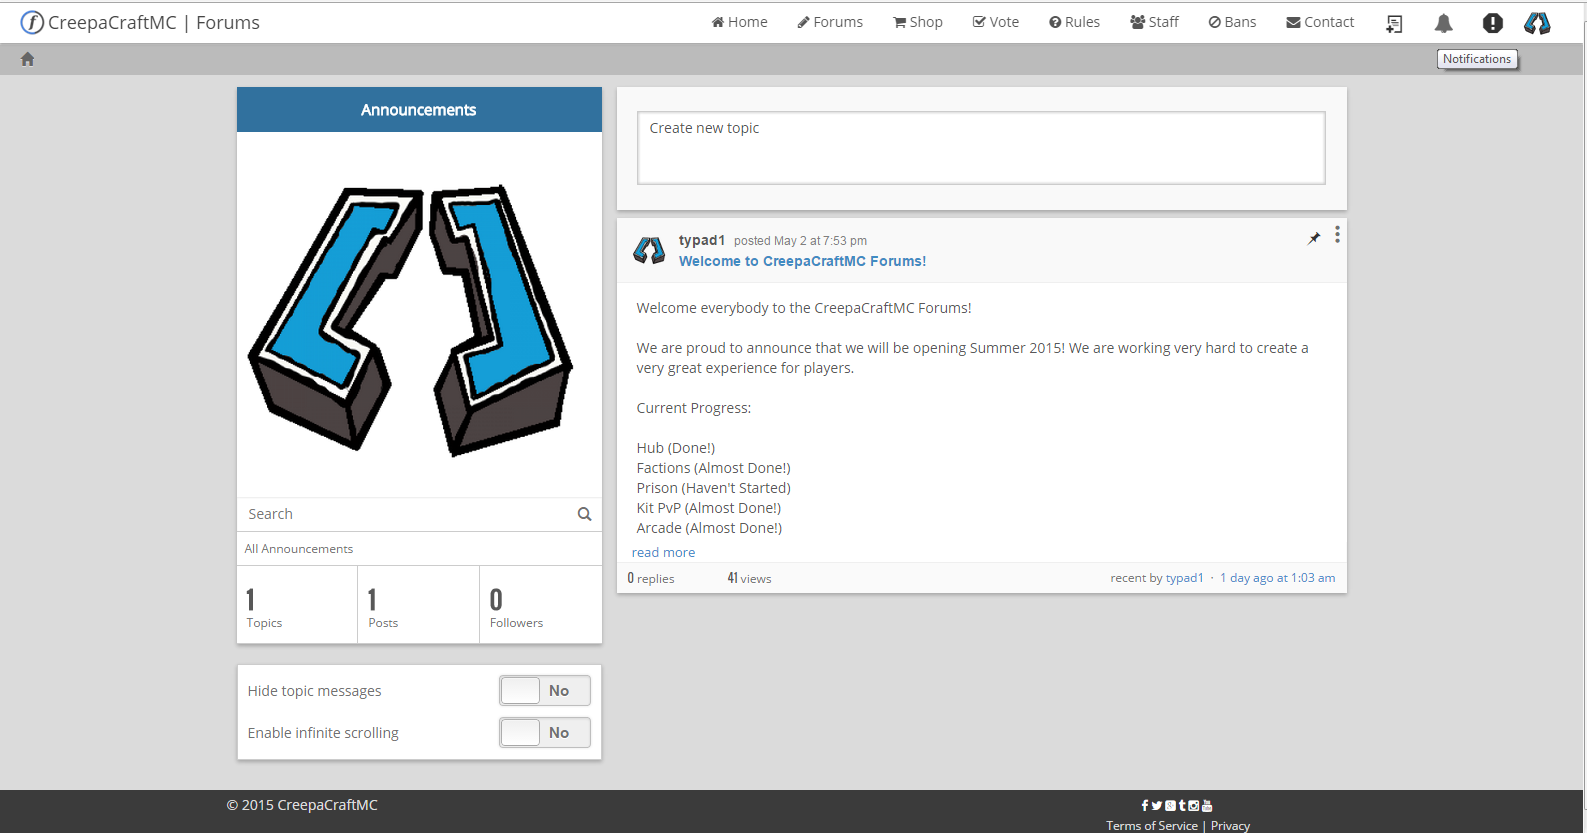
Task: Click the search magnifier icon
Action: click(584, 514)
